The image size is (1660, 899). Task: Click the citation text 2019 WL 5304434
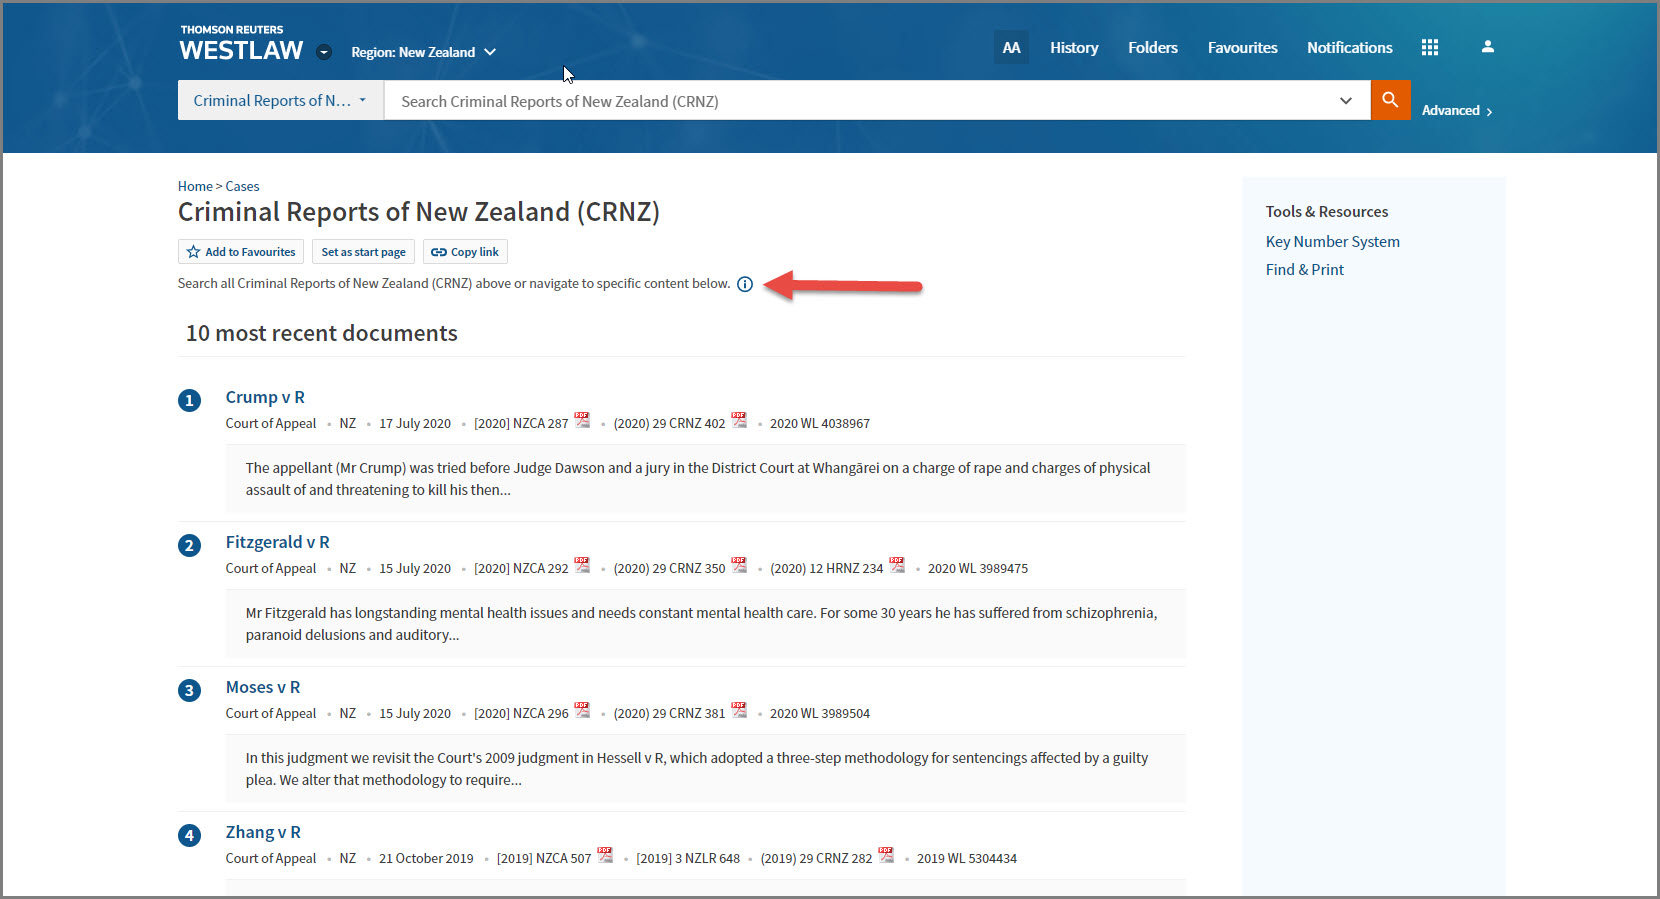pyautogui.click(x=967, y=859)
